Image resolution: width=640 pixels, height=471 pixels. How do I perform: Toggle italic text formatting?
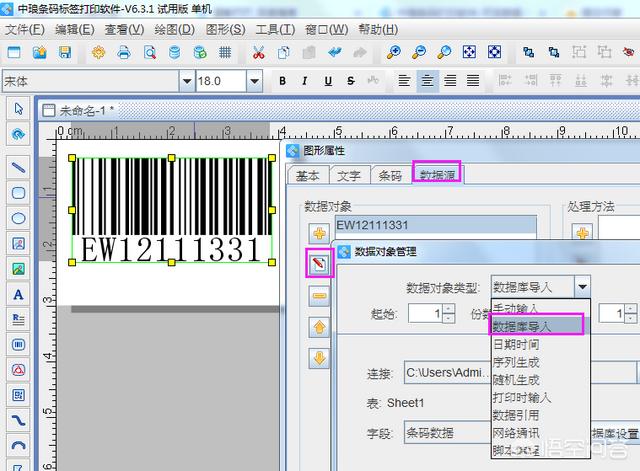click(x=304, y=81)
